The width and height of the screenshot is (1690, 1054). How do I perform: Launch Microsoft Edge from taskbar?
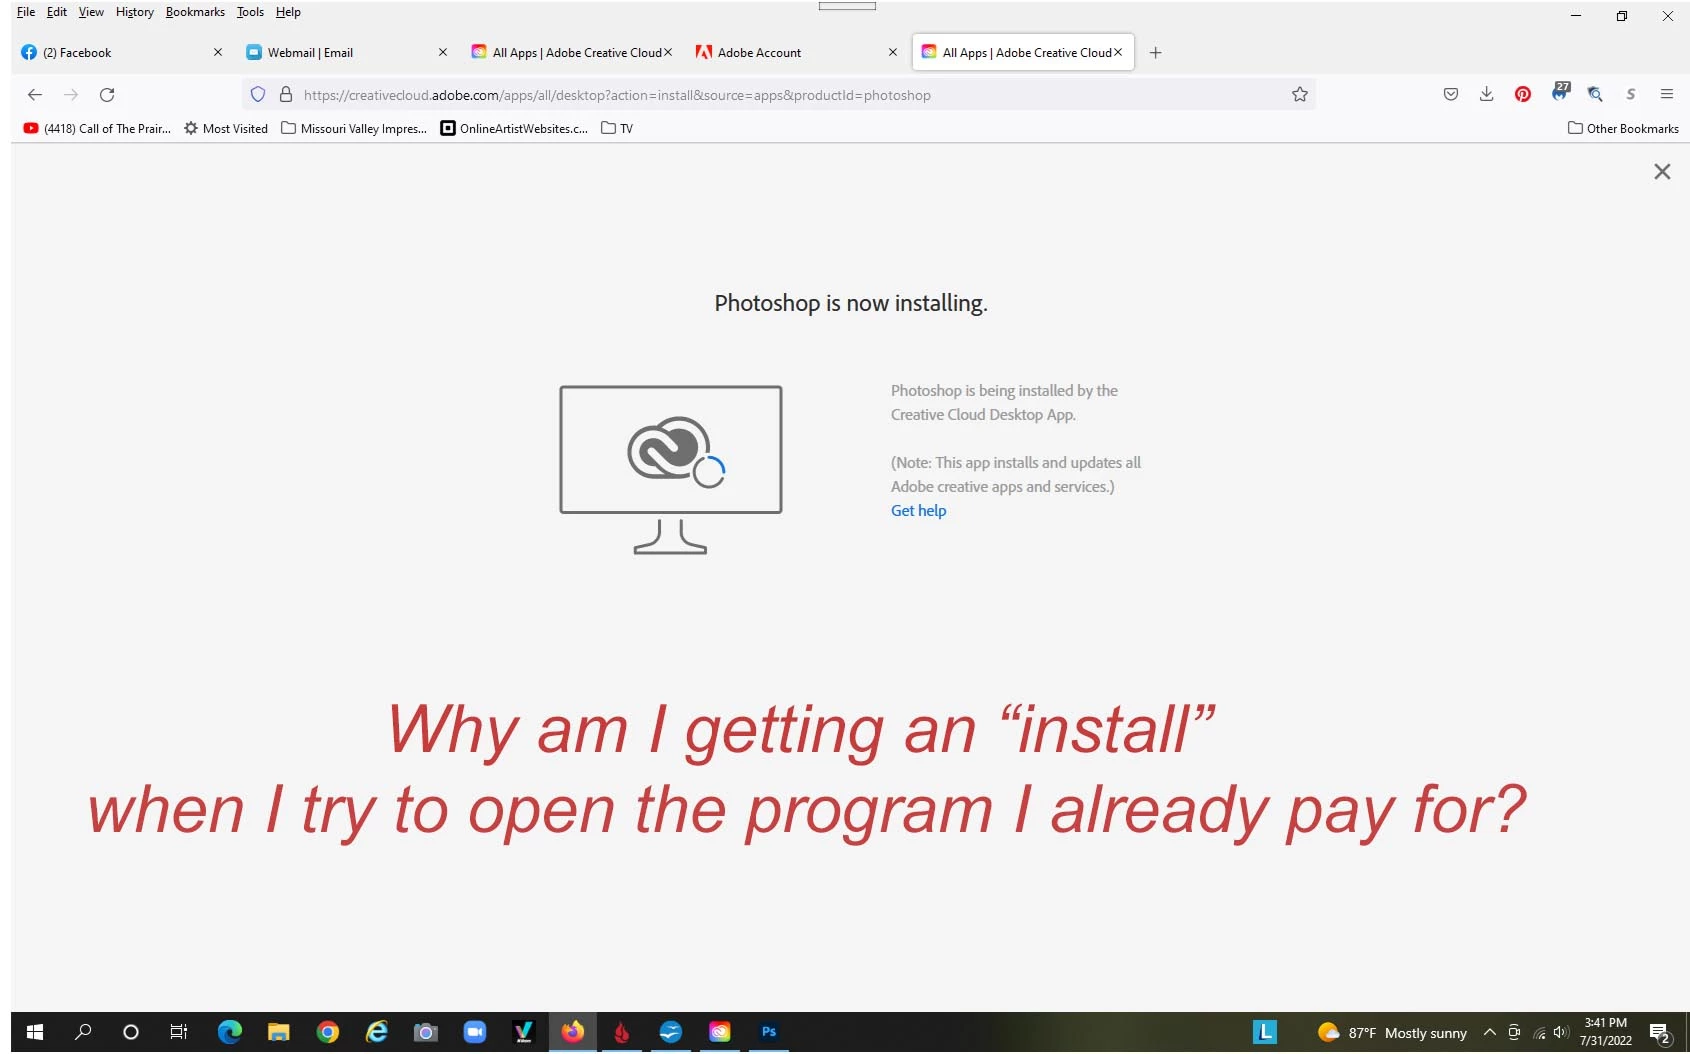230,1032
